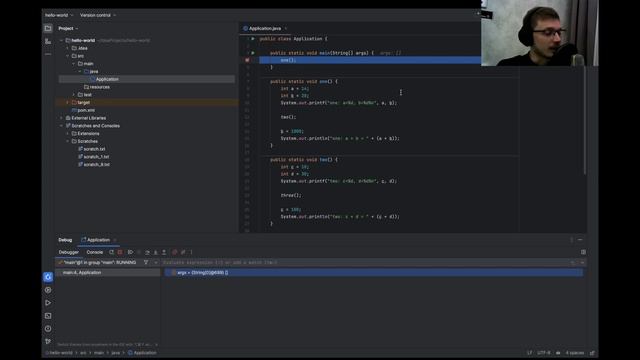Click the Application breadcrumb in status bar
640x360 pixels.
pyautogui.click(x=142, y=353)
